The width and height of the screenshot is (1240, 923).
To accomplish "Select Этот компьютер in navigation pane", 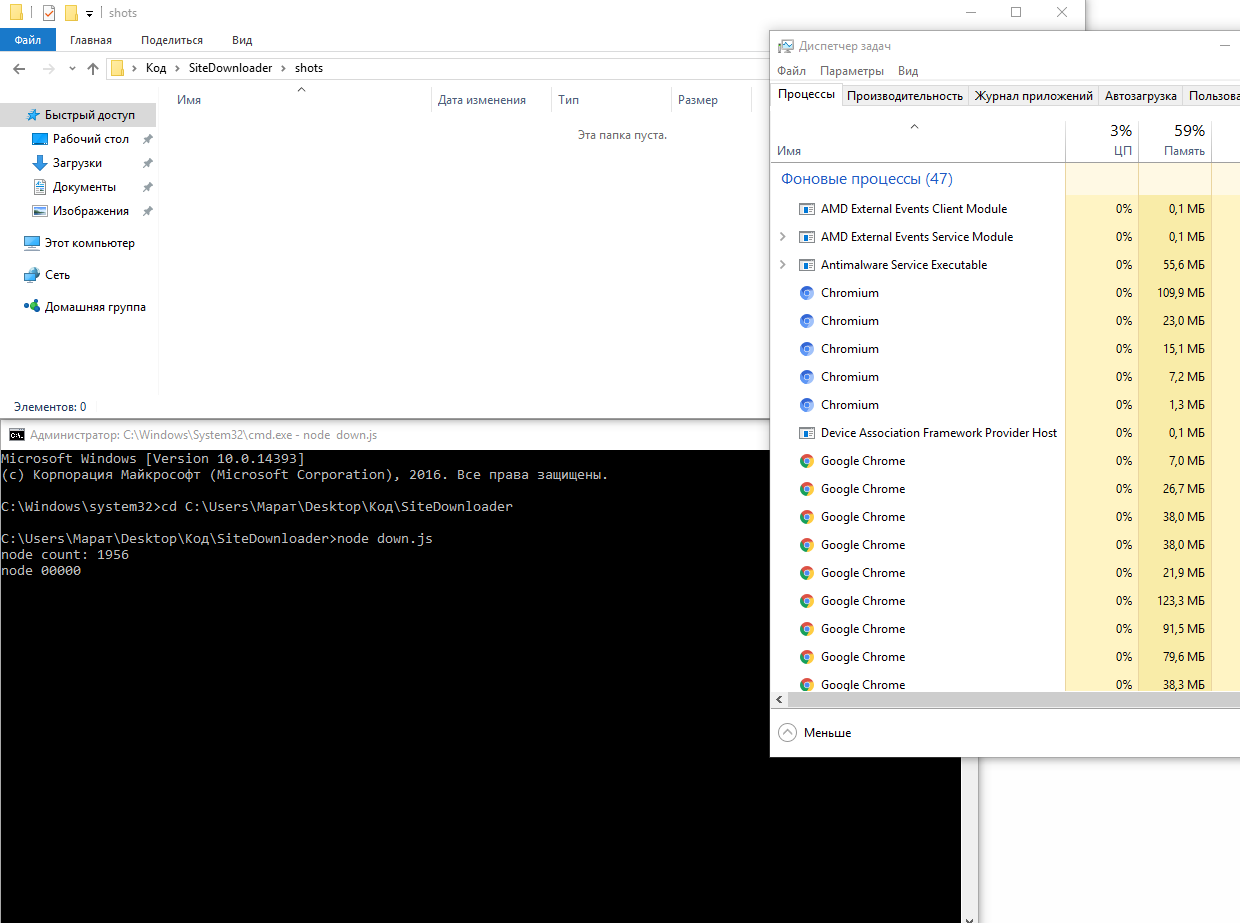I will 89,243.
